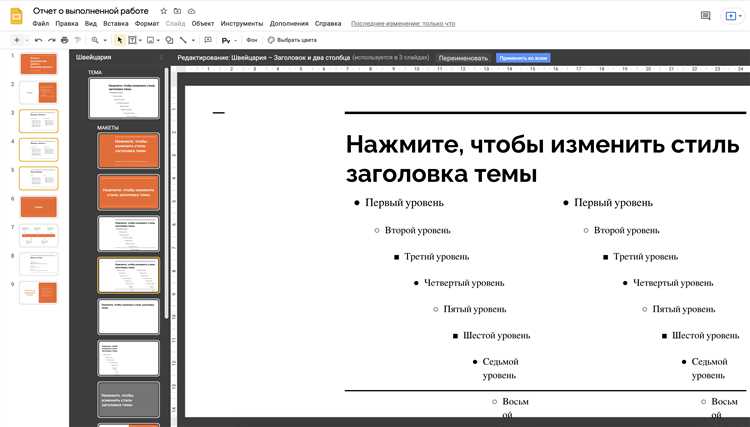Open the Вид menu
750x427 pixels.
[90, 23]
